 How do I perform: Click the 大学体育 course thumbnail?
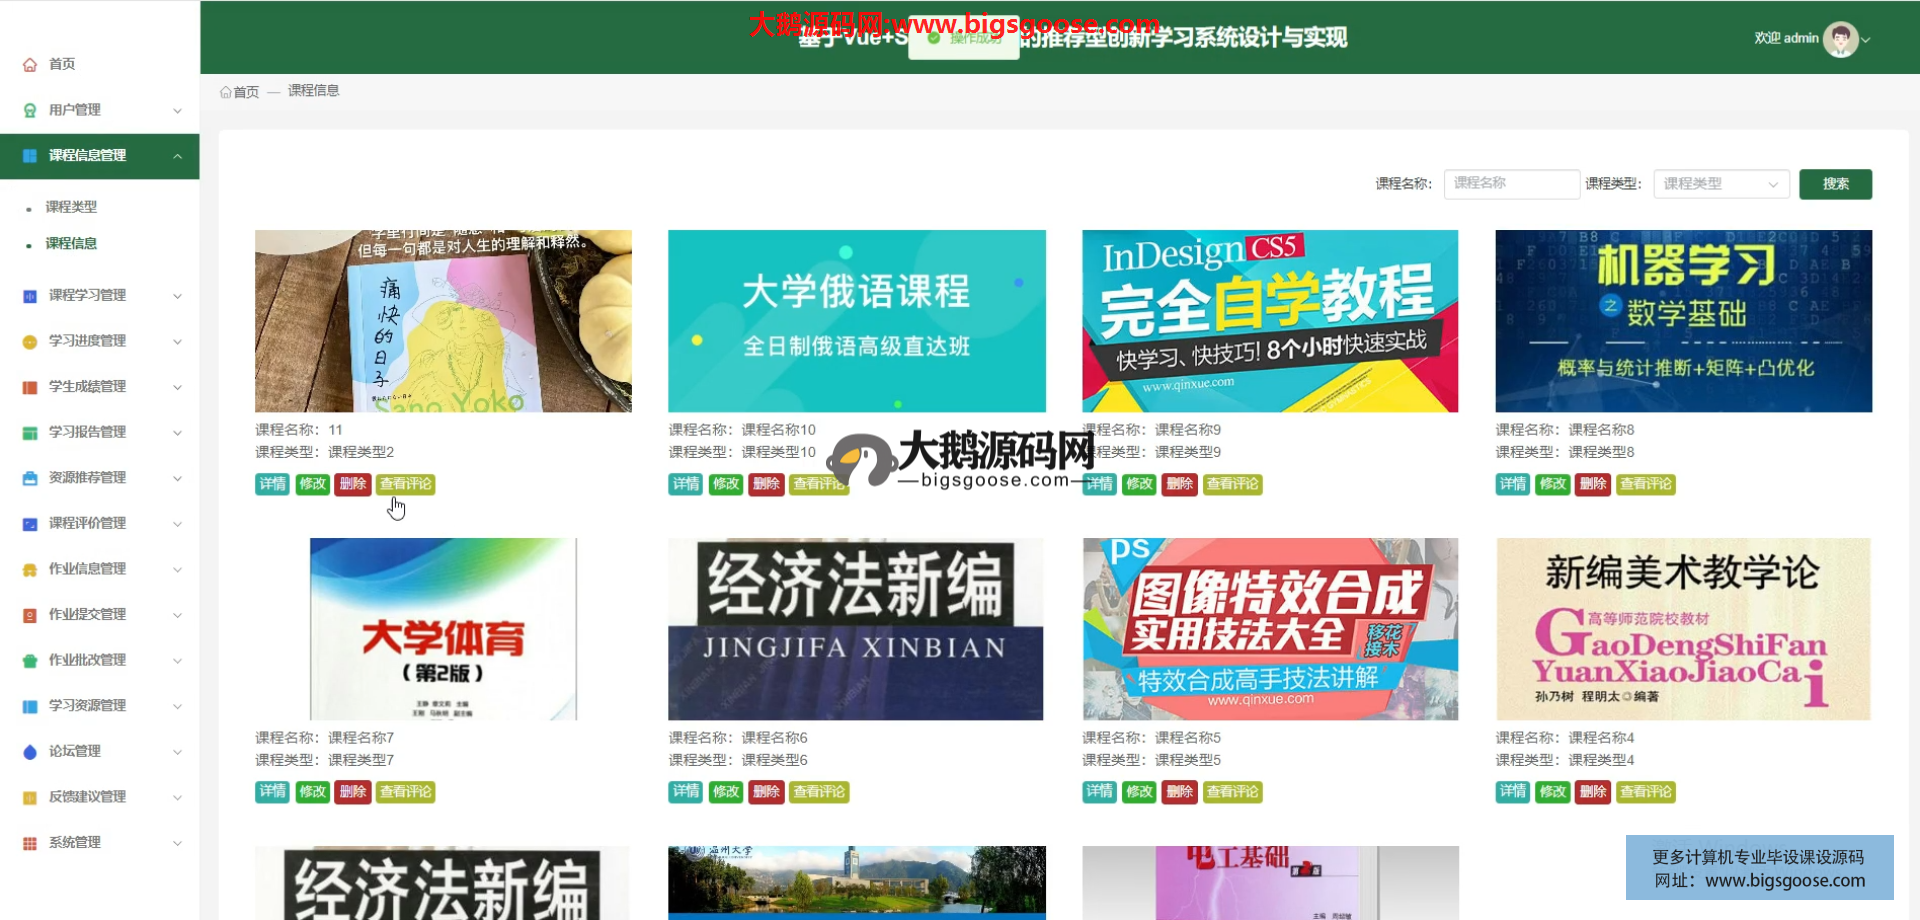click(443, 629)
